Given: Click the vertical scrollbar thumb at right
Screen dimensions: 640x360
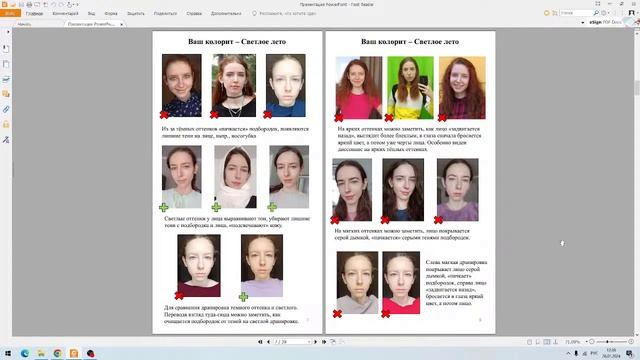Looking at the screenshot, I should (x=637, y=88).
